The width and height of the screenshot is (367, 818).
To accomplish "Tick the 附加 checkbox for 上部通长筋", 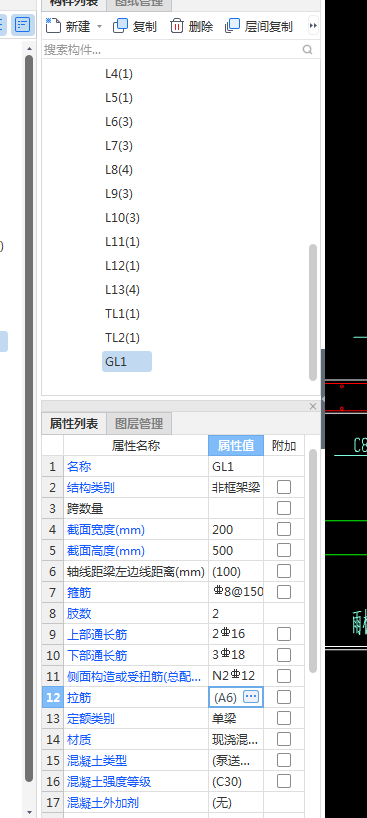I will click(284, 634).
